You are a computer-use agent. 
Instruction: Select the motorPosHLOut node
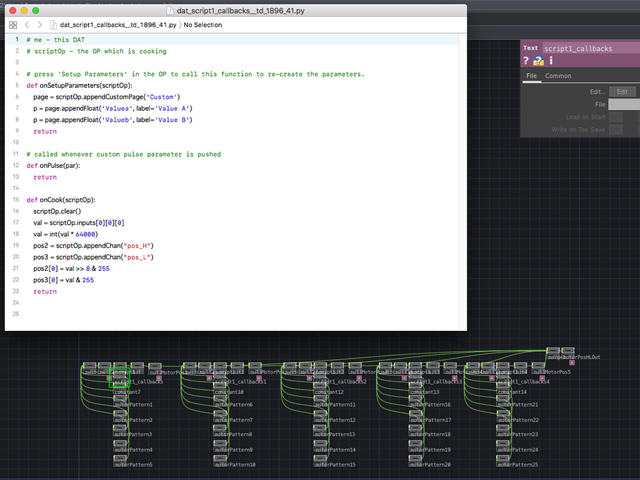568,351
